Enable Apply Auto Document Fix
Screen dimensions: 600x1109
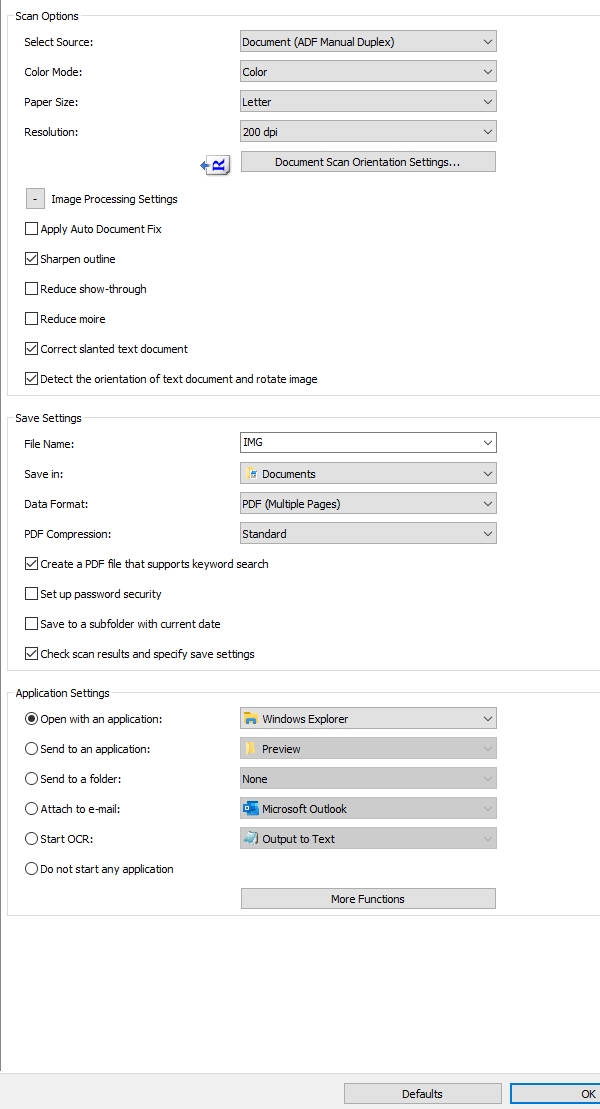pos(32,229)
